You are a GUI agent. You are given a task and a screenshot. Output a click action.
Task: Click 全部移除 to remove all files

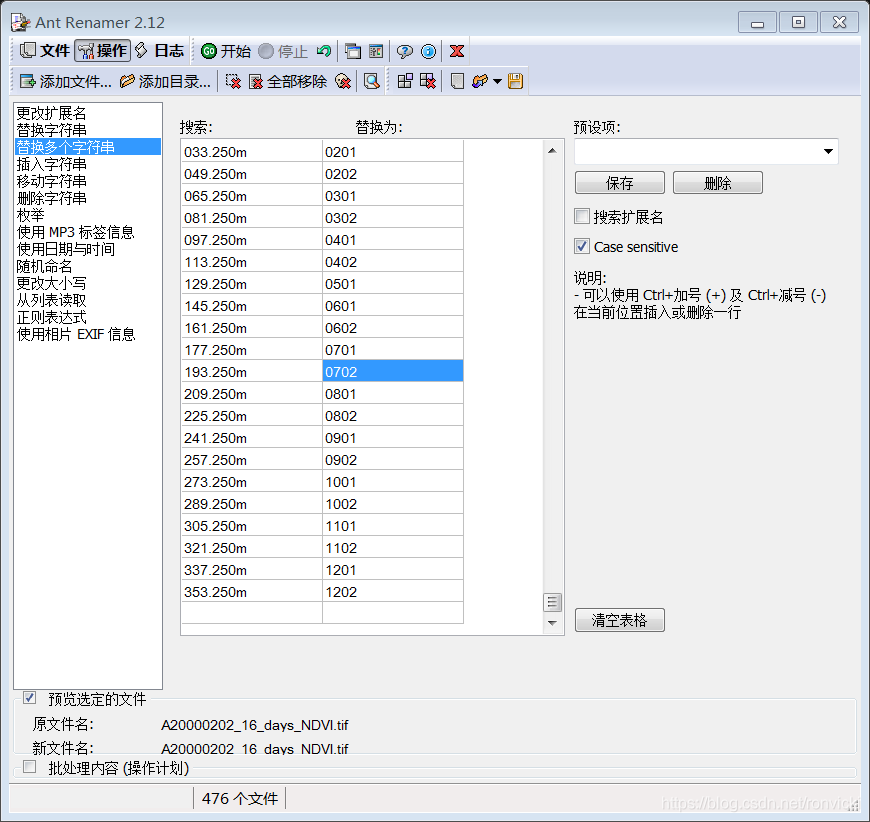click(x=288, y=81)
